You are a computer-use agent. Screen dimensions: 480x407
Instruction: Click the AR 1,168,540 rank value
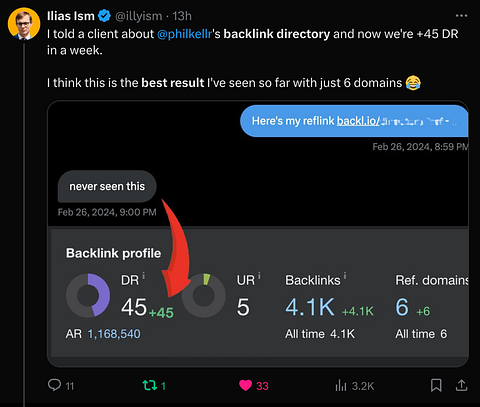(114, 334)
